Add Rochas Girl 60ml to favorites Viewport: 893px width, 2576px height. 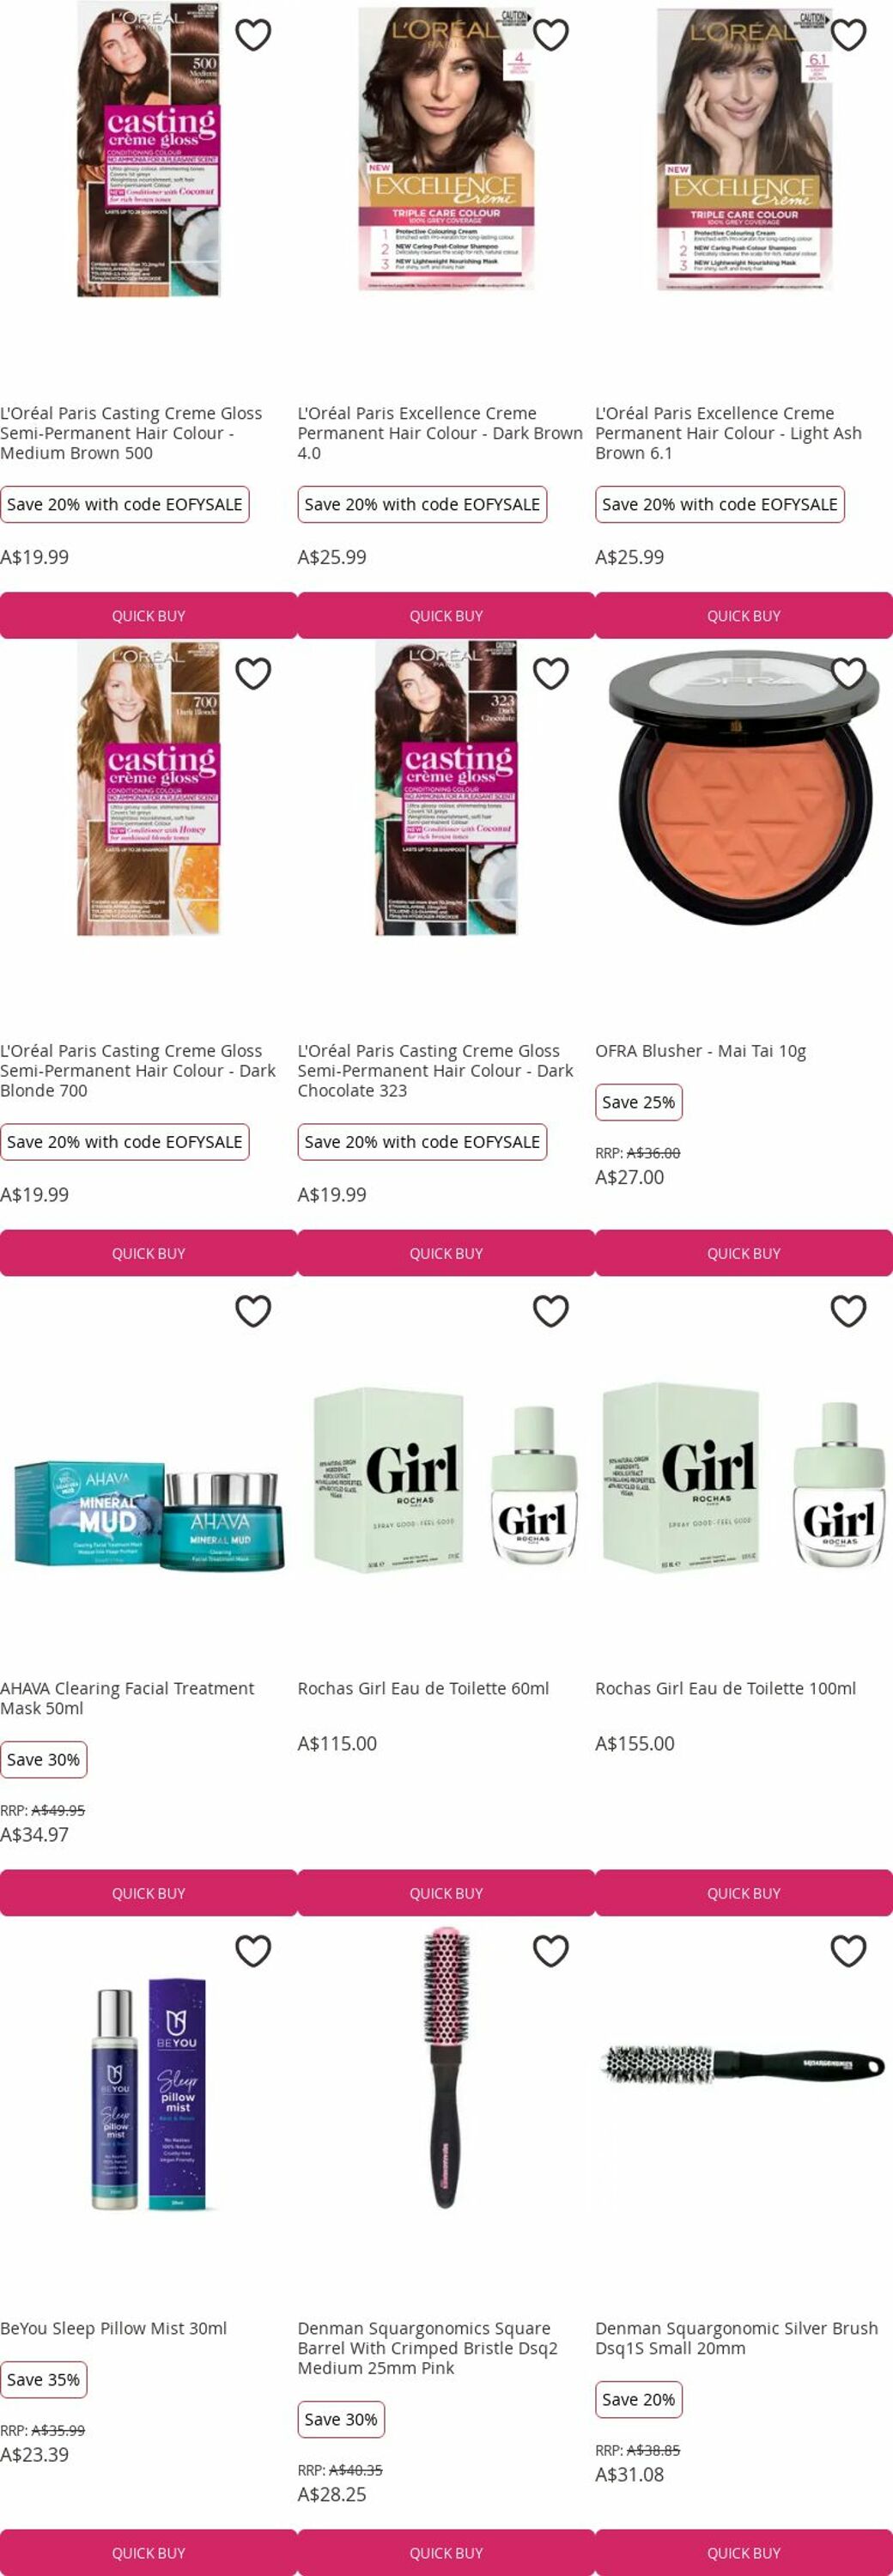click(551, 1311)
